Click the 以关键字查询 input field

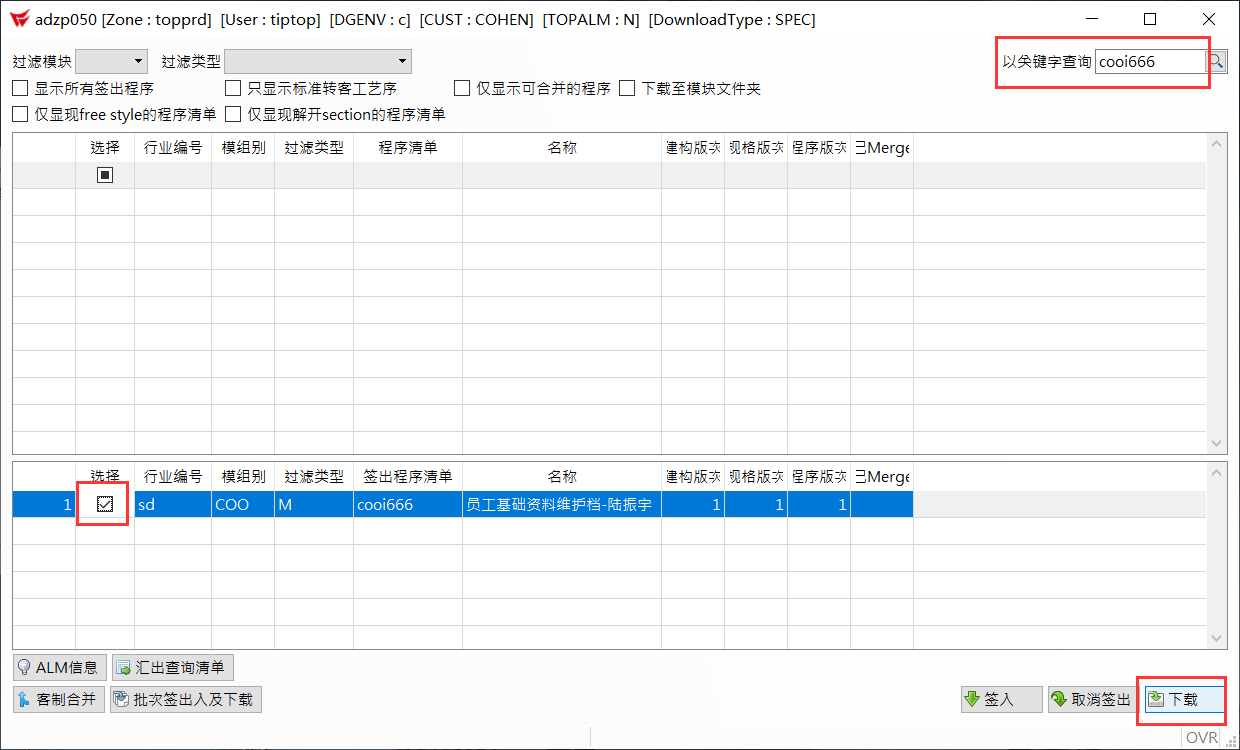pyautogui.click(x=1150, y=61)
